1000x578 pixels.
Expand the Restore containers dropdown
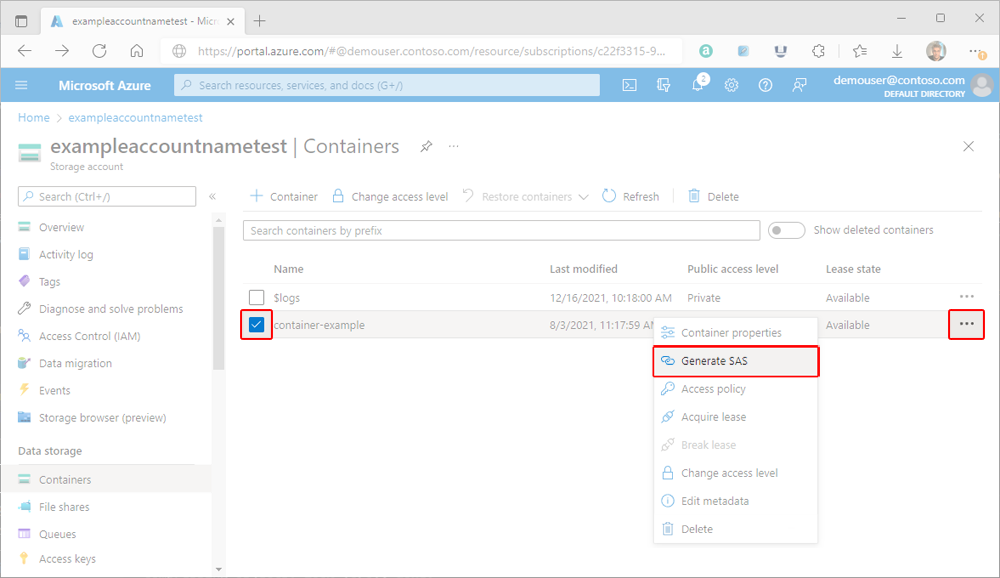[x=525, y=196]
